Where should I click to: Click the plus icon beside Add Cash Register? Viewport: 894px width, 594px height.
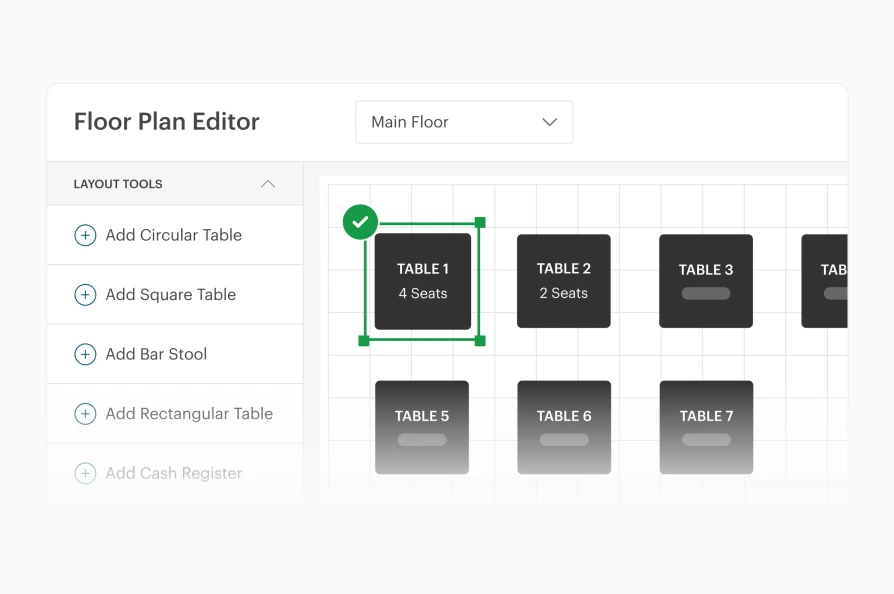[x=85, y=473]
